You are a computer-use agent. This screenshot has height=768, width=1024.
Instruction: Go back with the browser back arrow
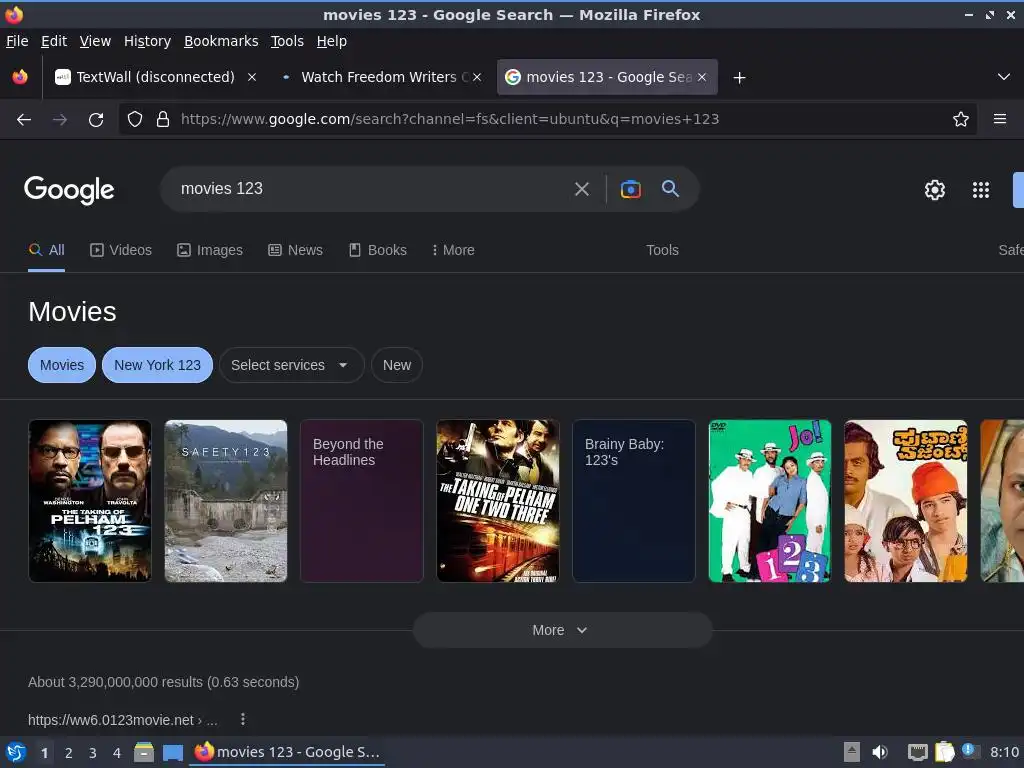[x=24, y=120]
